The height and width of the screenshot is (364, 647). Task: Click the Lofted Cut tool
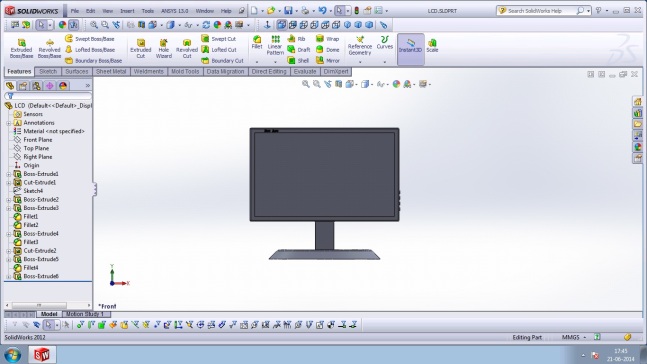[x=219, y=50]
